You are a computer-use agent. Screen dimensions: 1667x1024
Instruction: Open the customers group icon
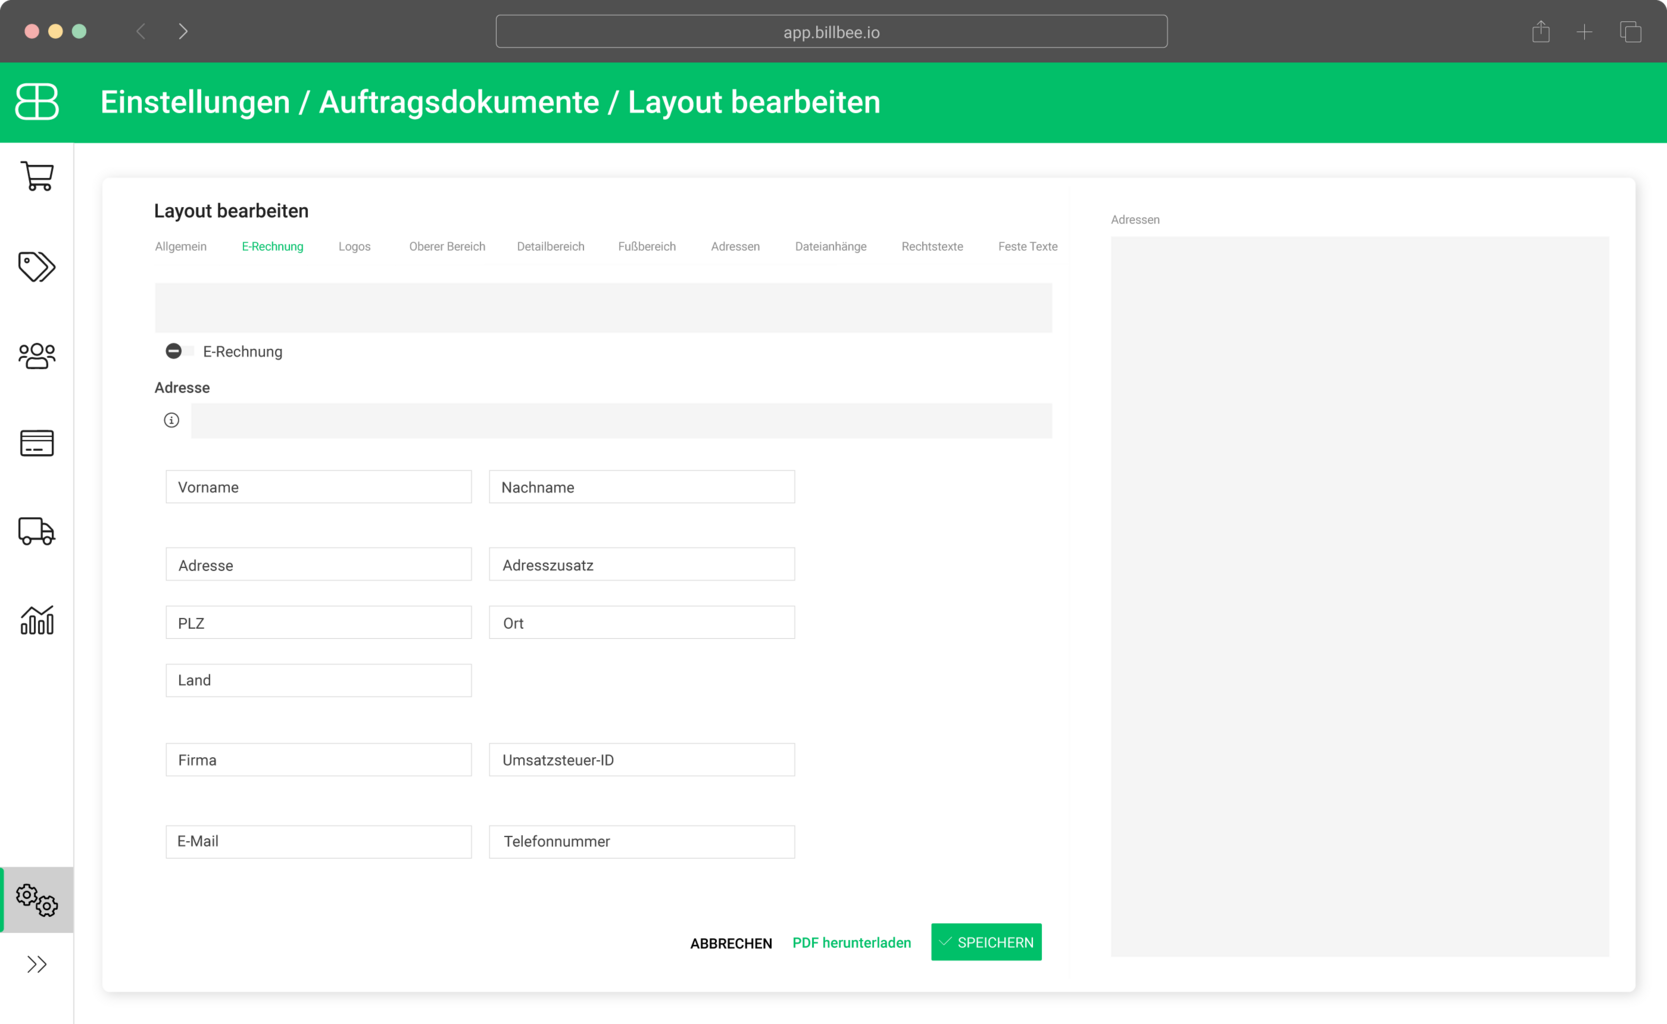click(37, 355)
